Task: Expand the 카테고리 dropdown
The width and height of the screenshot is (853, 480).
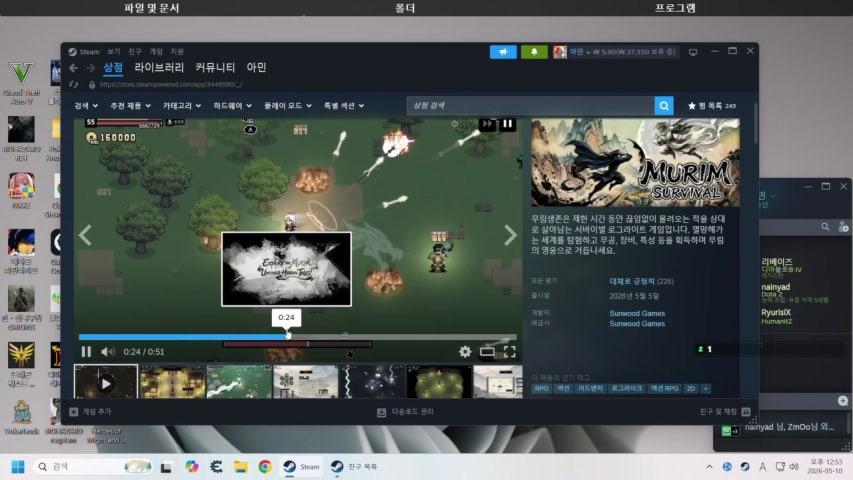Action: pyautogui.click(x=182, y=106)
